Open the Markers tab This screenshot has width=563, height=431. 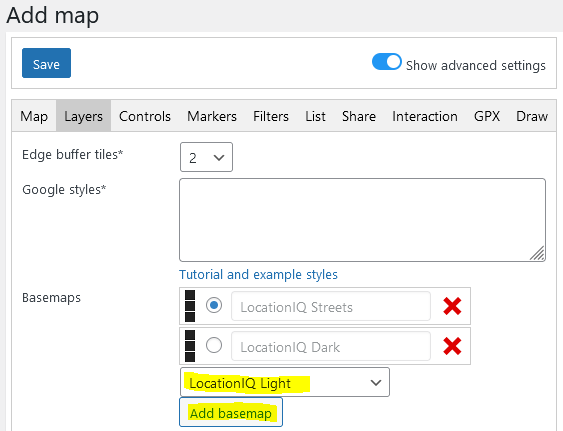click(x=212, y=116)
